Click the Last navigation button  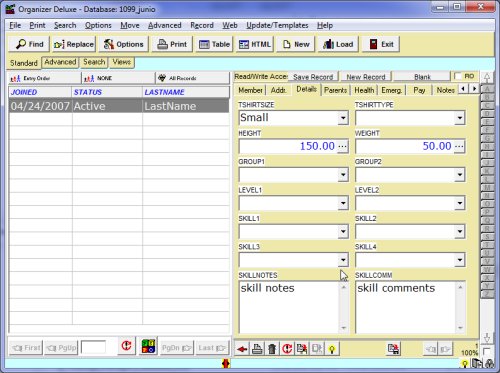pyautogui.click(x=212, y=348)
